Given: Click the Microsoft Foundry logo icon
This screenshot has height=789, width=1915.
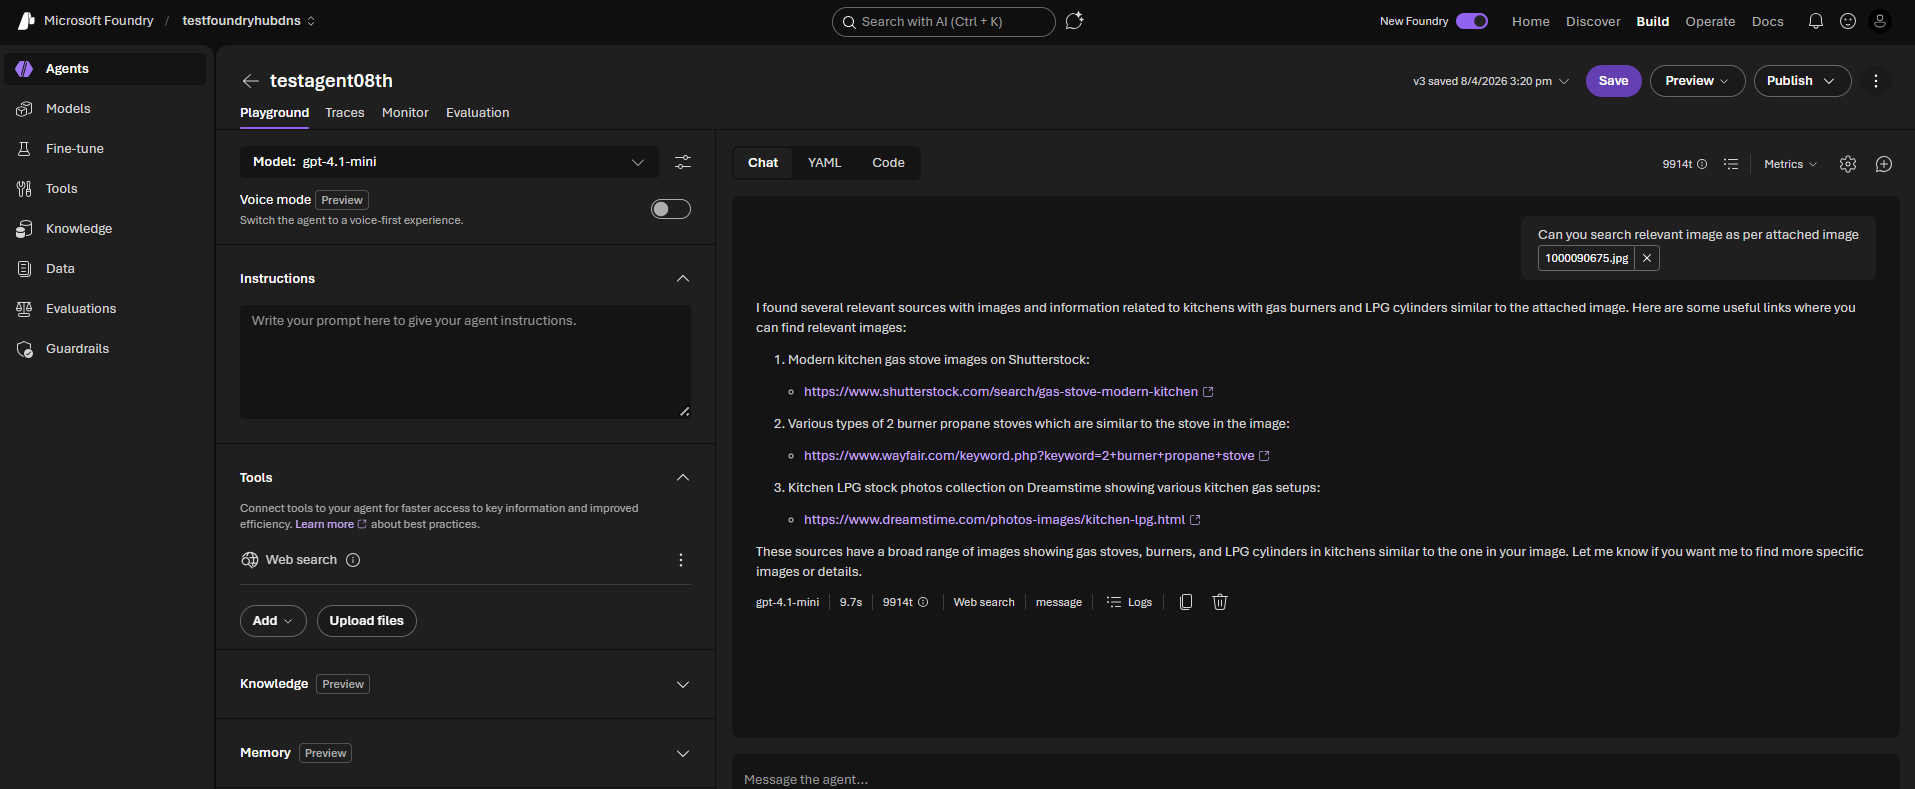Looking at the screenshot, I should coord(26,21).
